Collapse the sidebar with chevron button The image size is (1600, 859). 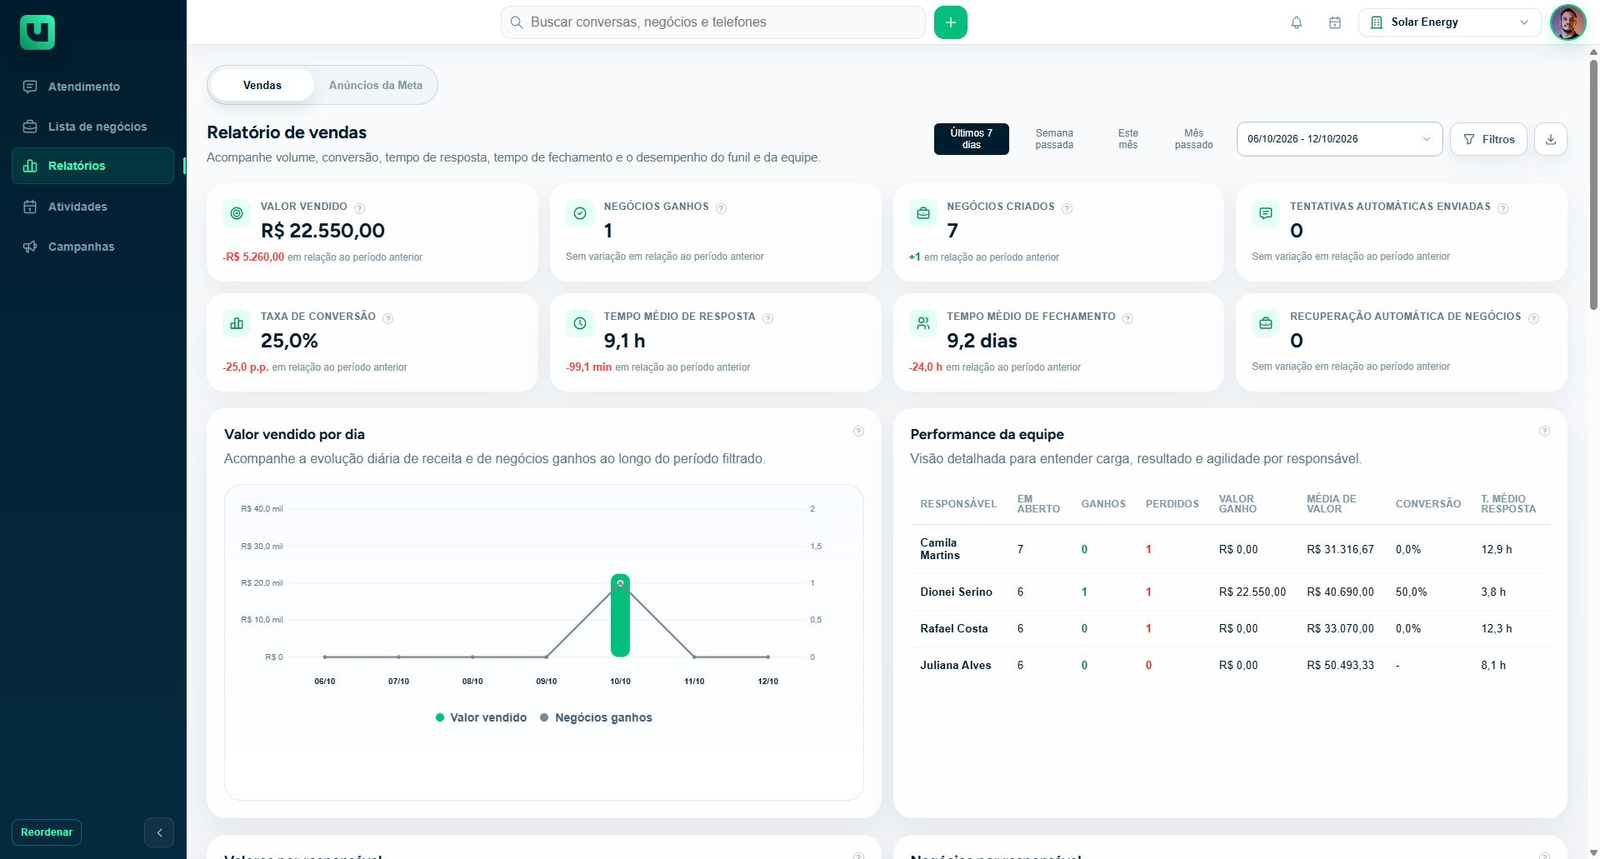(159, 832)
